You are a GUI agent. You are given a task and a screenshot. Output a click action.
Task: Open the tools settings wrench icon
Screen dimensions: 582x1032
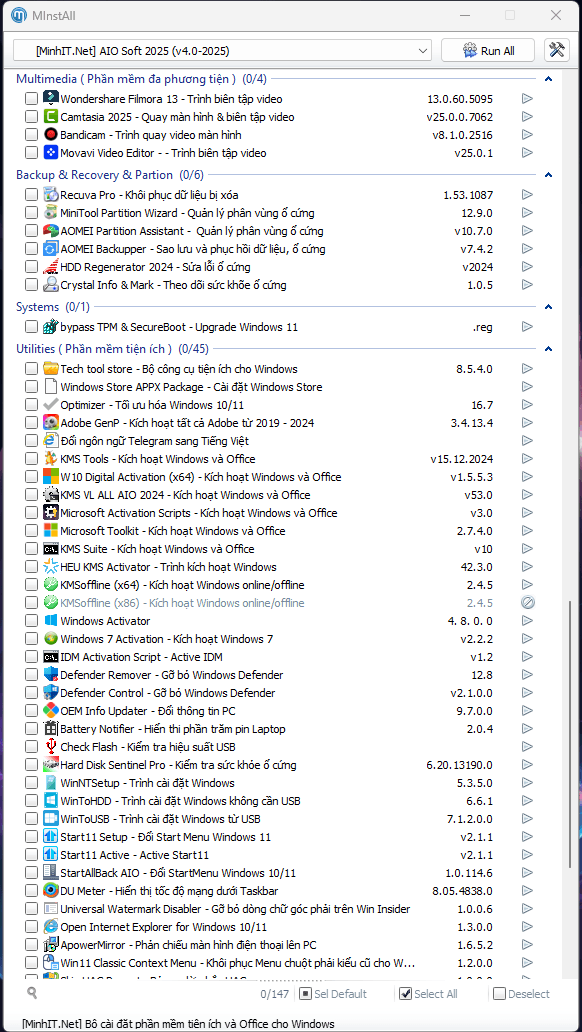(x=557, y=50)
